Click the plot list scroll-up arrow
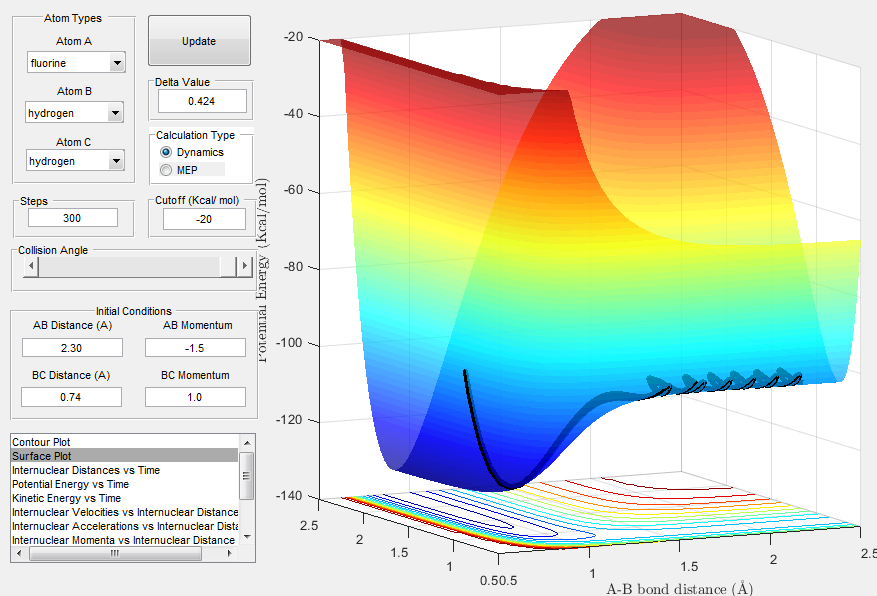 click(247, 443)
